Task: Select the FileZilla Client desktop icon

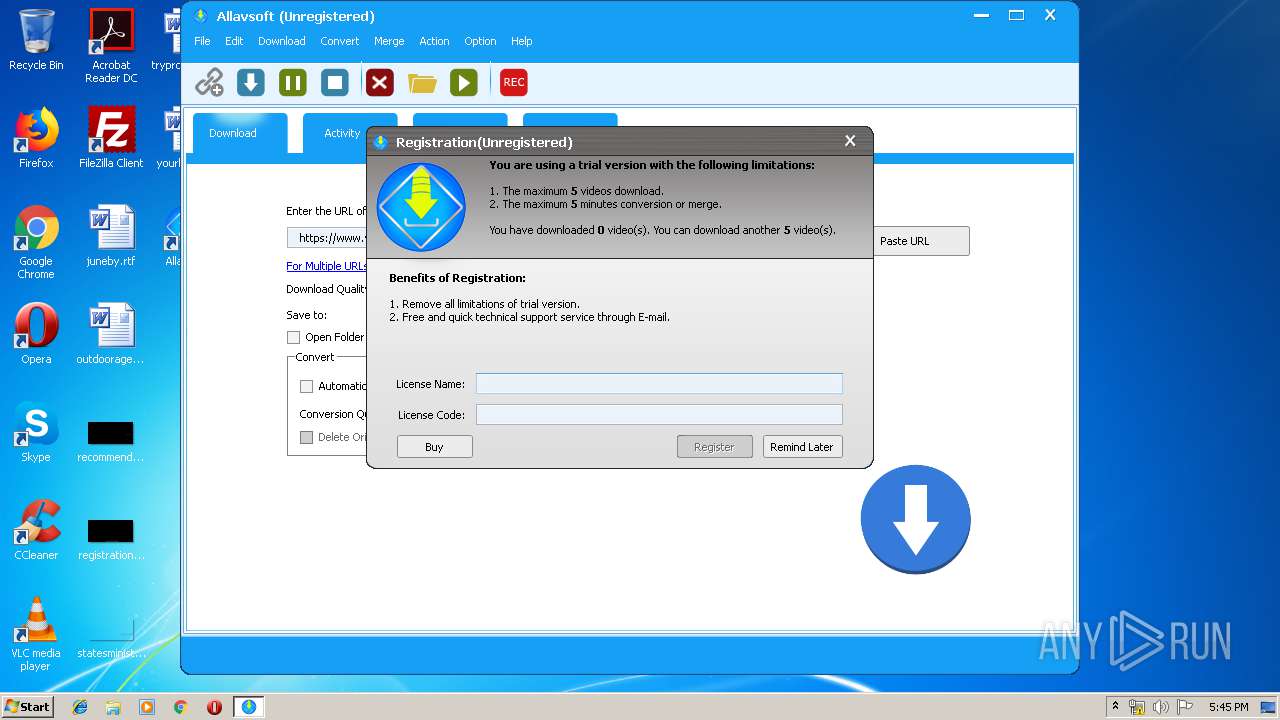Action: [111, 137]
